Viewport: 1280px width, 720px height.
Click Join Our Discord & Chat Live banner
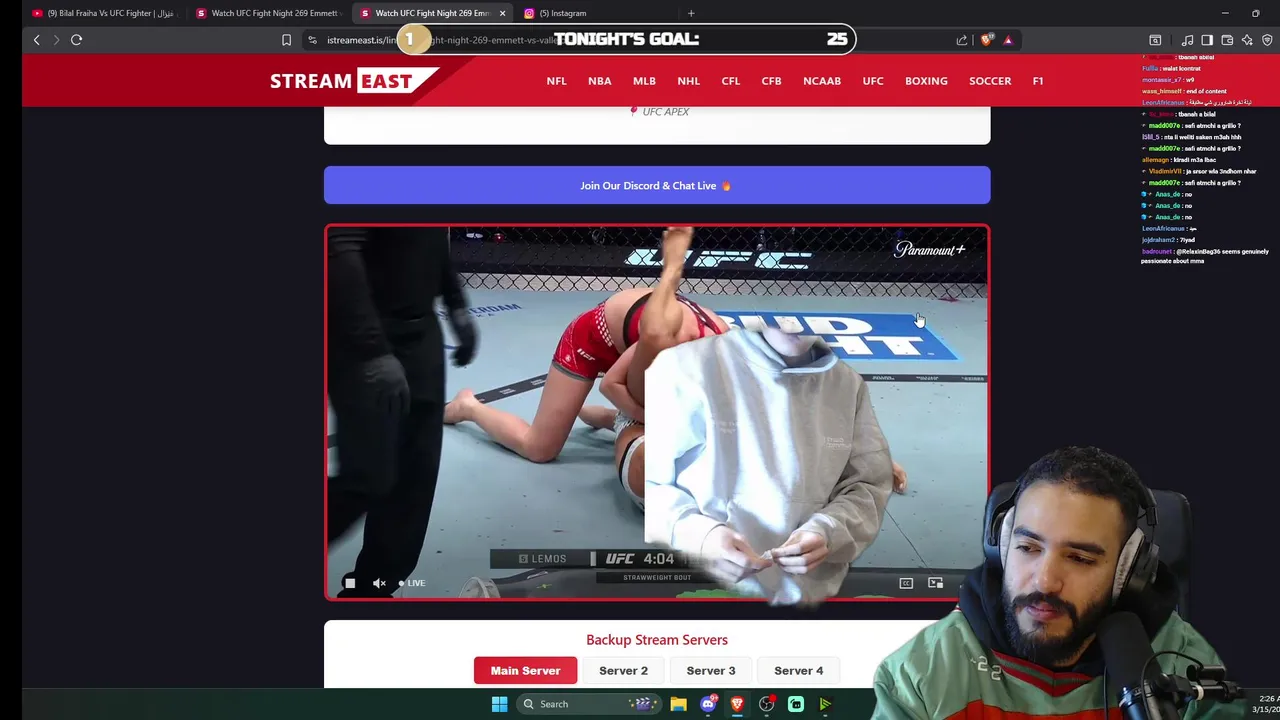657,185
